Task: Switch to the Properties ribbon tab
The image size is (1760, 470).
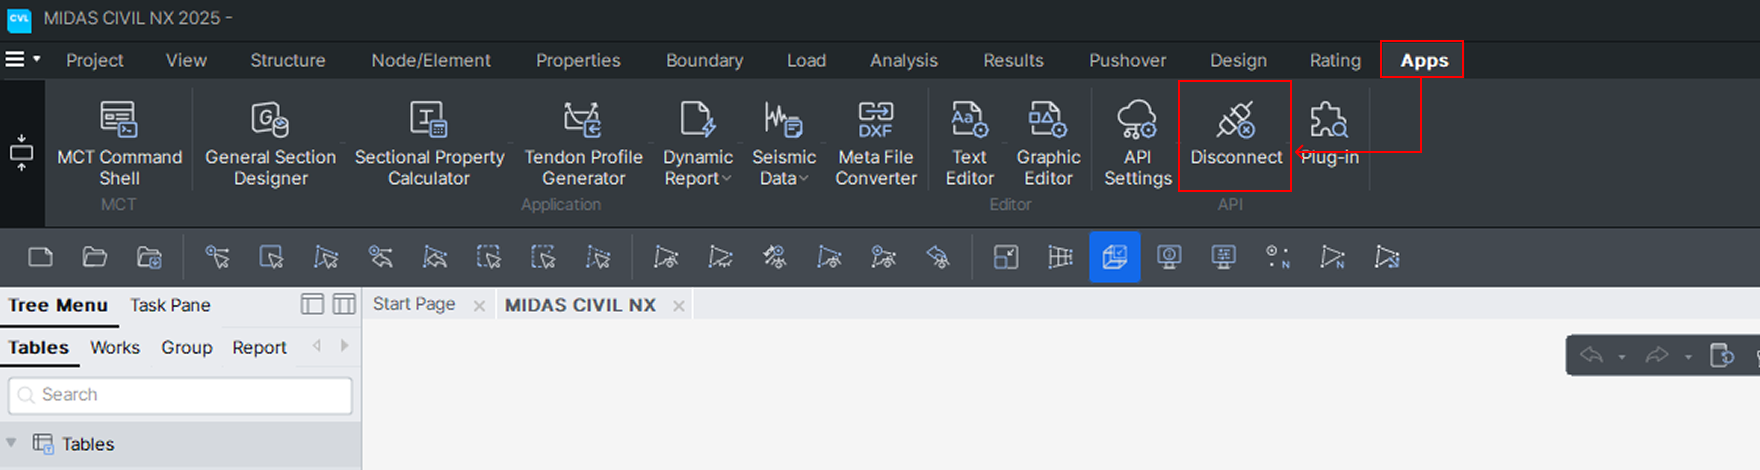Action: pos(578,60)
